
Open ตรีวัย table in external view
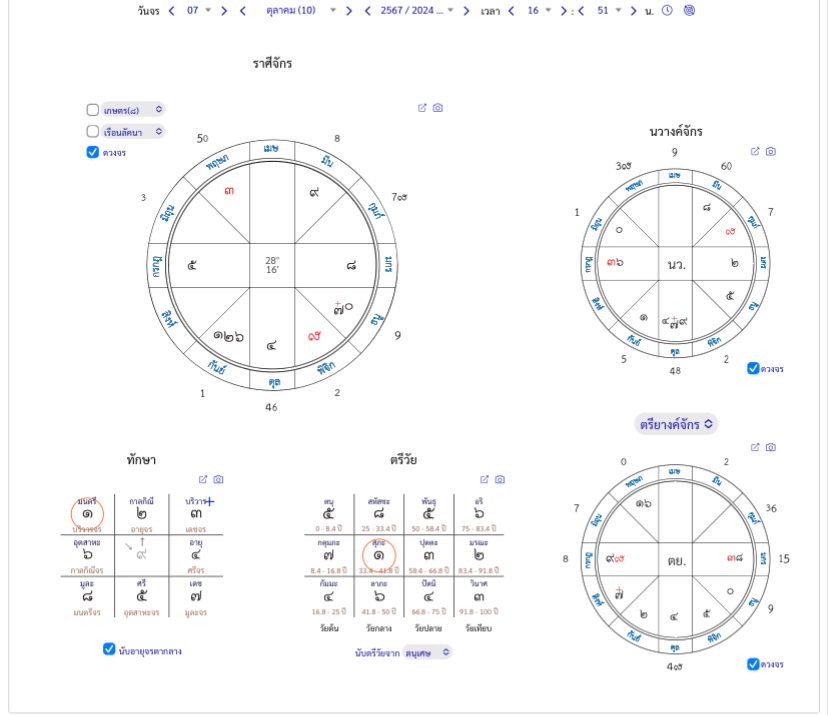(x=484, y=479)
